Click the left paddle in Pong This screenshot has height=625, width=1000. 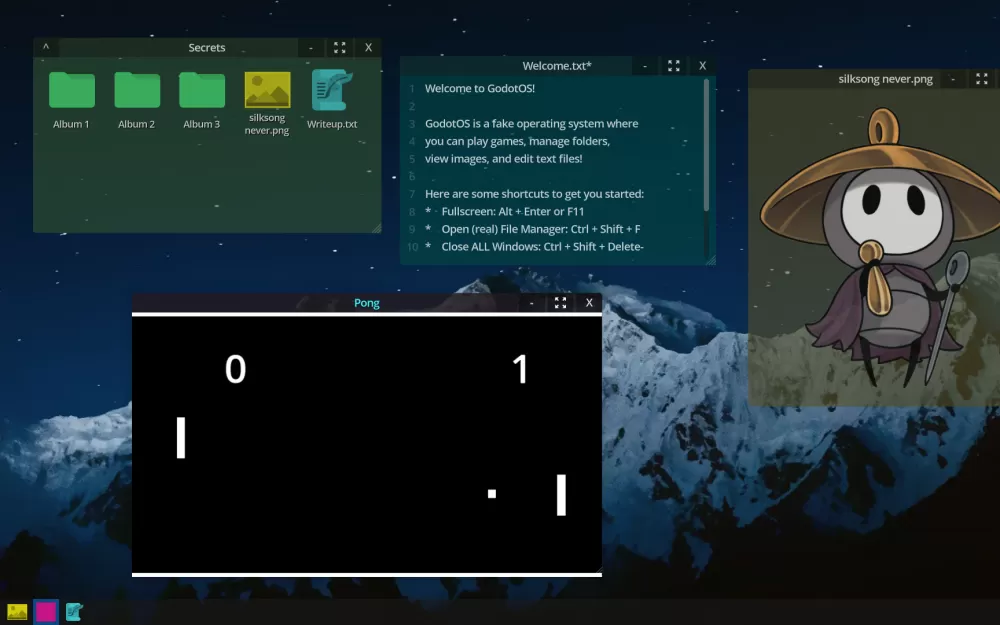[x=181, y=438]
